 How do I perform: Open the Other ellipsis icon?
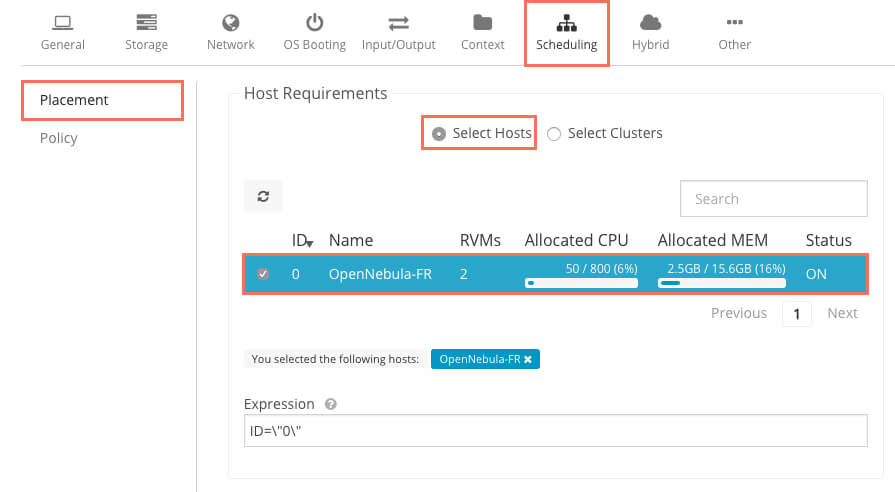(x=734, y=22)
